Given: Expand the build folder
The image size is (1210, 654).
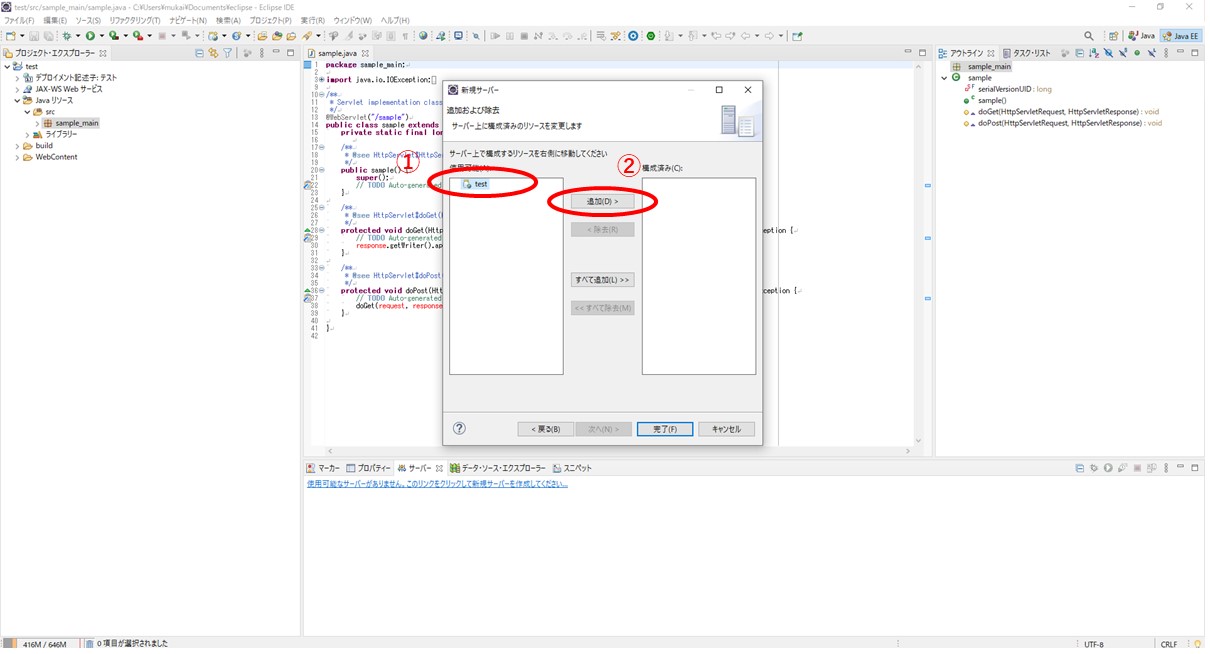Looking at the screenshot, I should [18, 146].
